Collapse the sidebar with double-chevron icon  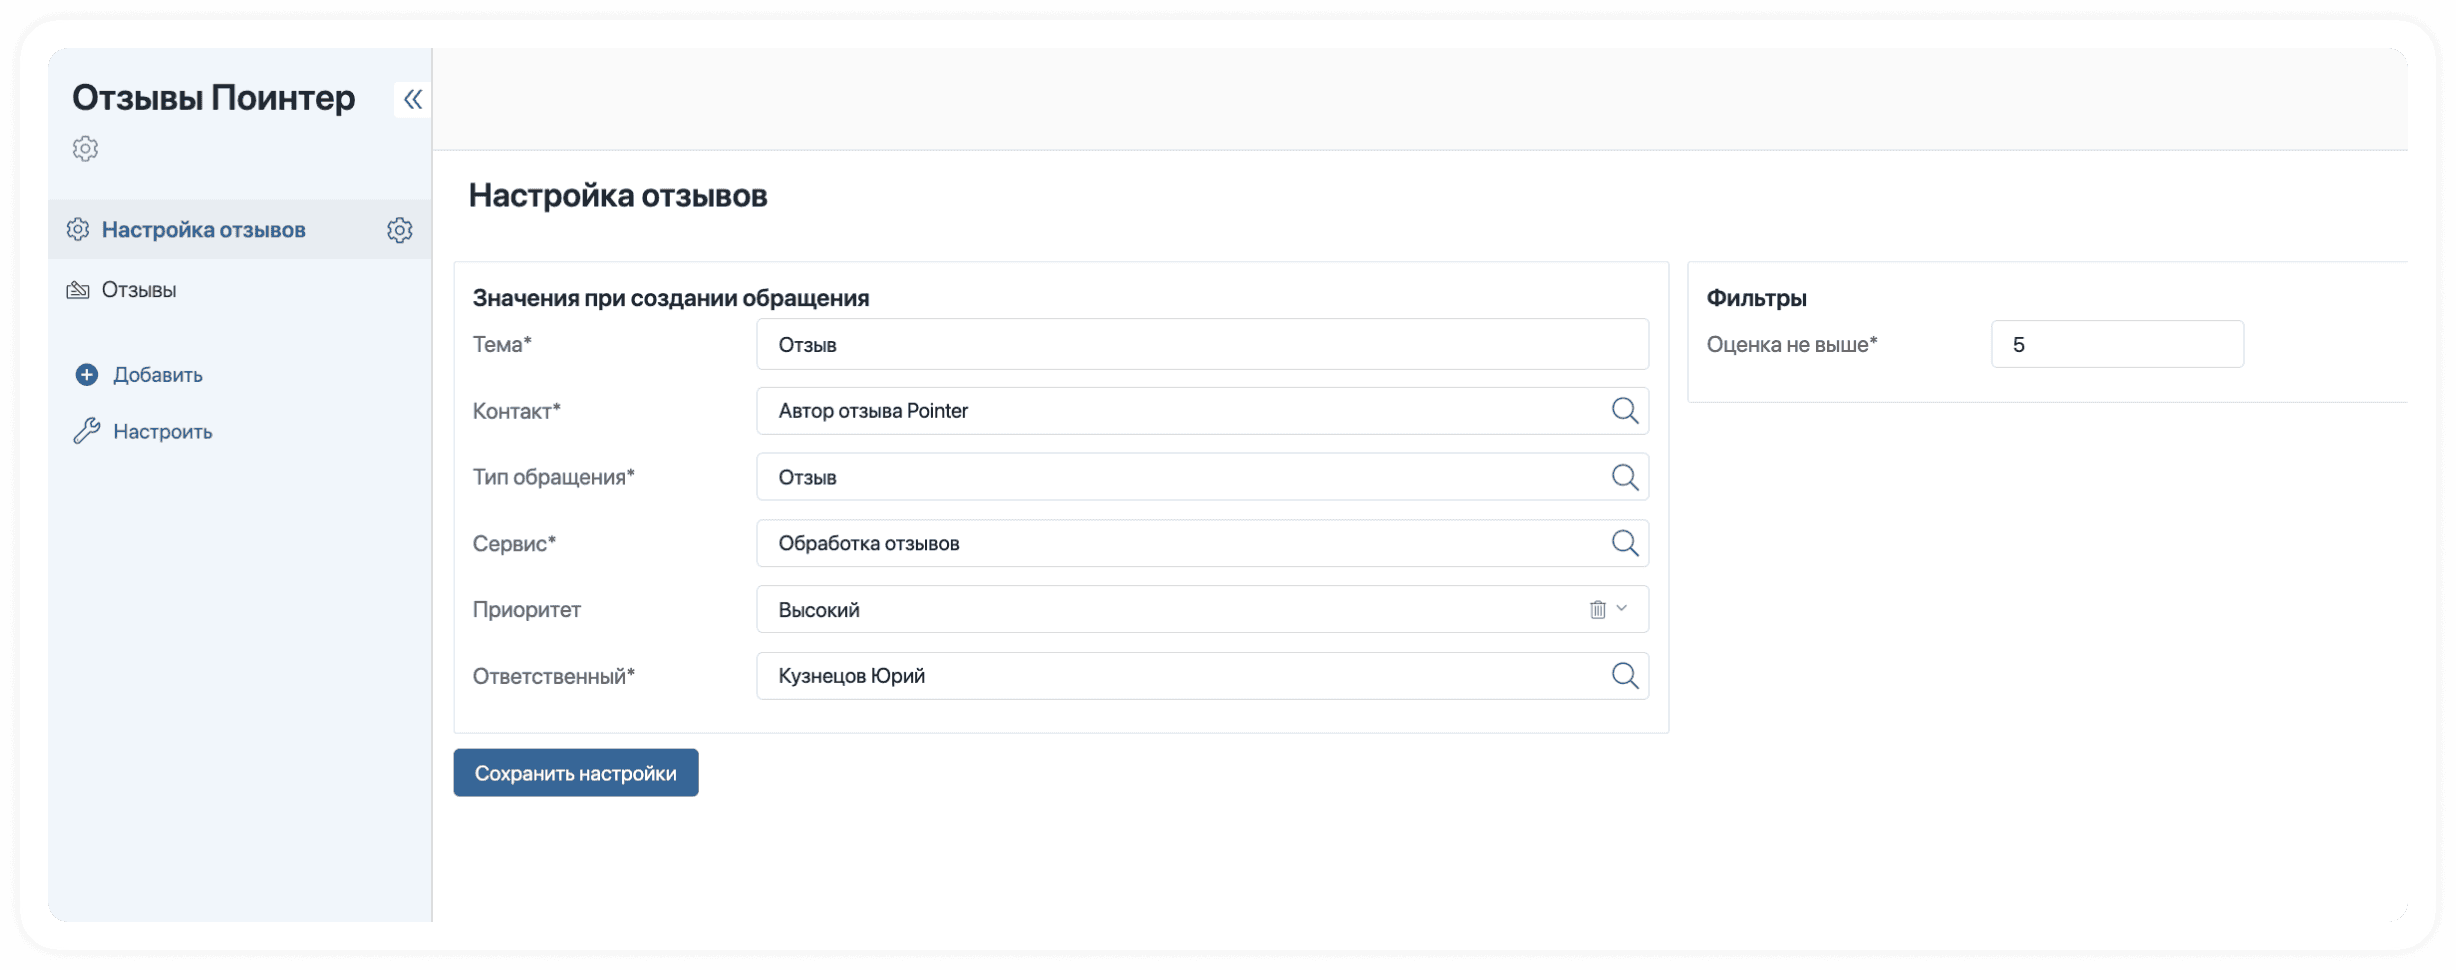[412, 99]
